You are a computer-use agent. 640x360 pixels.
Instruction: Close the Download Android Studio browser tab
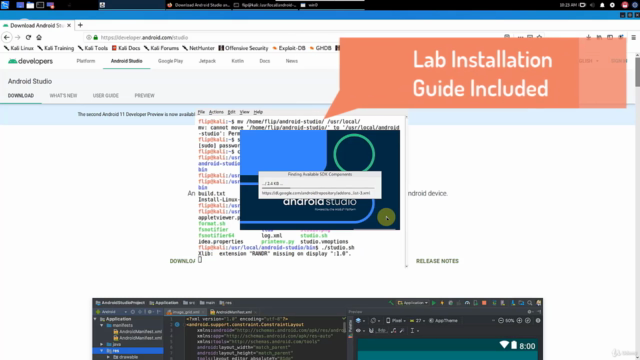[69, 25]
